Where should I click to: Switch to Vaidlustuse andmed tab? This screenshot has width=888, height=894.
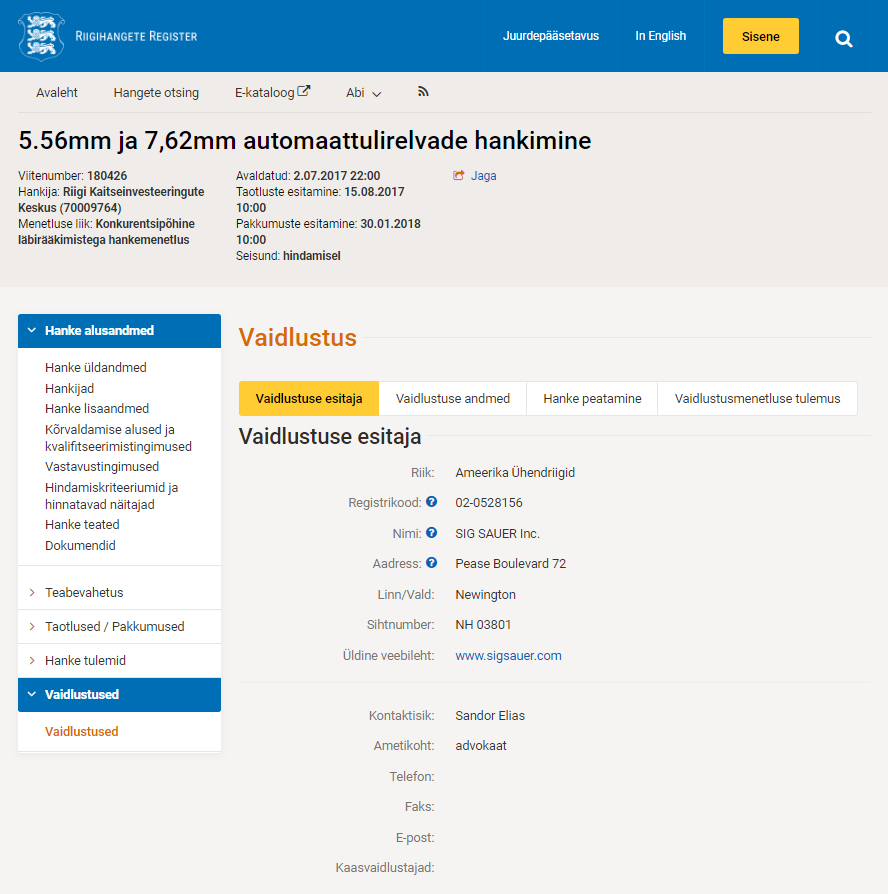453,398
